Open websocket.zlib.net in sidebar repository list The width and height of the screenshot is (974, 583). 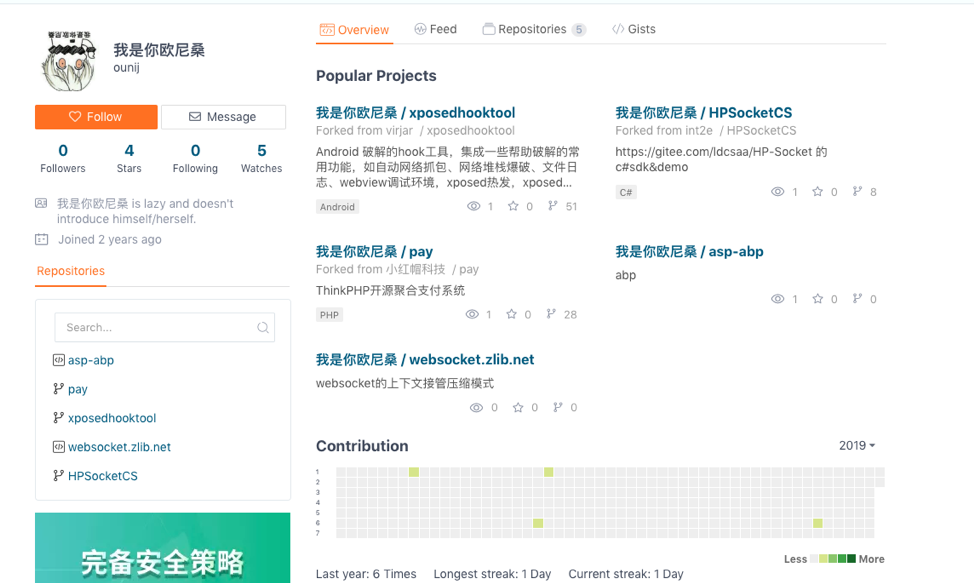pyautogui.click(x=119, y=447)
